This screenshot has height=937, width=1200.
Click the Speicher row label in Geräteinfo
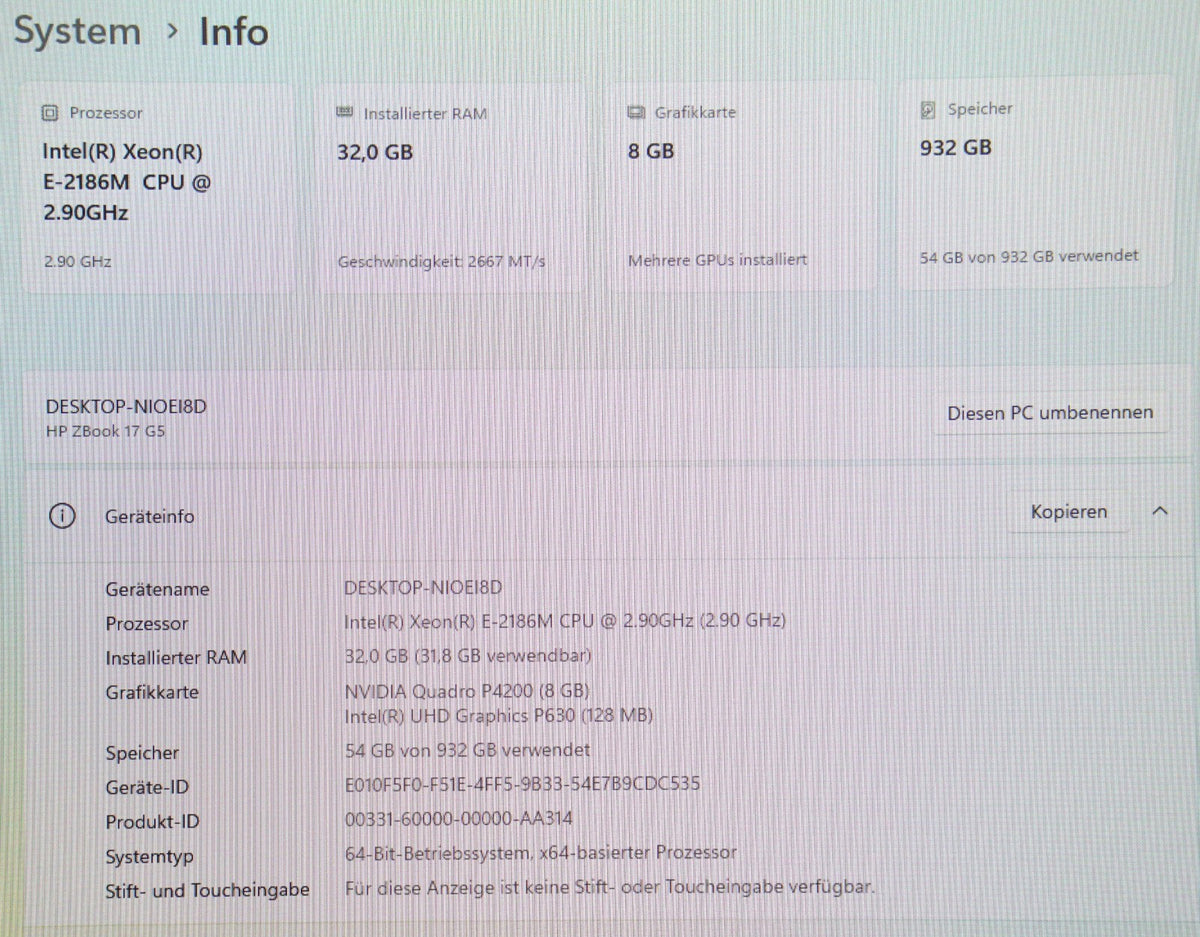[x=142, y=753]
